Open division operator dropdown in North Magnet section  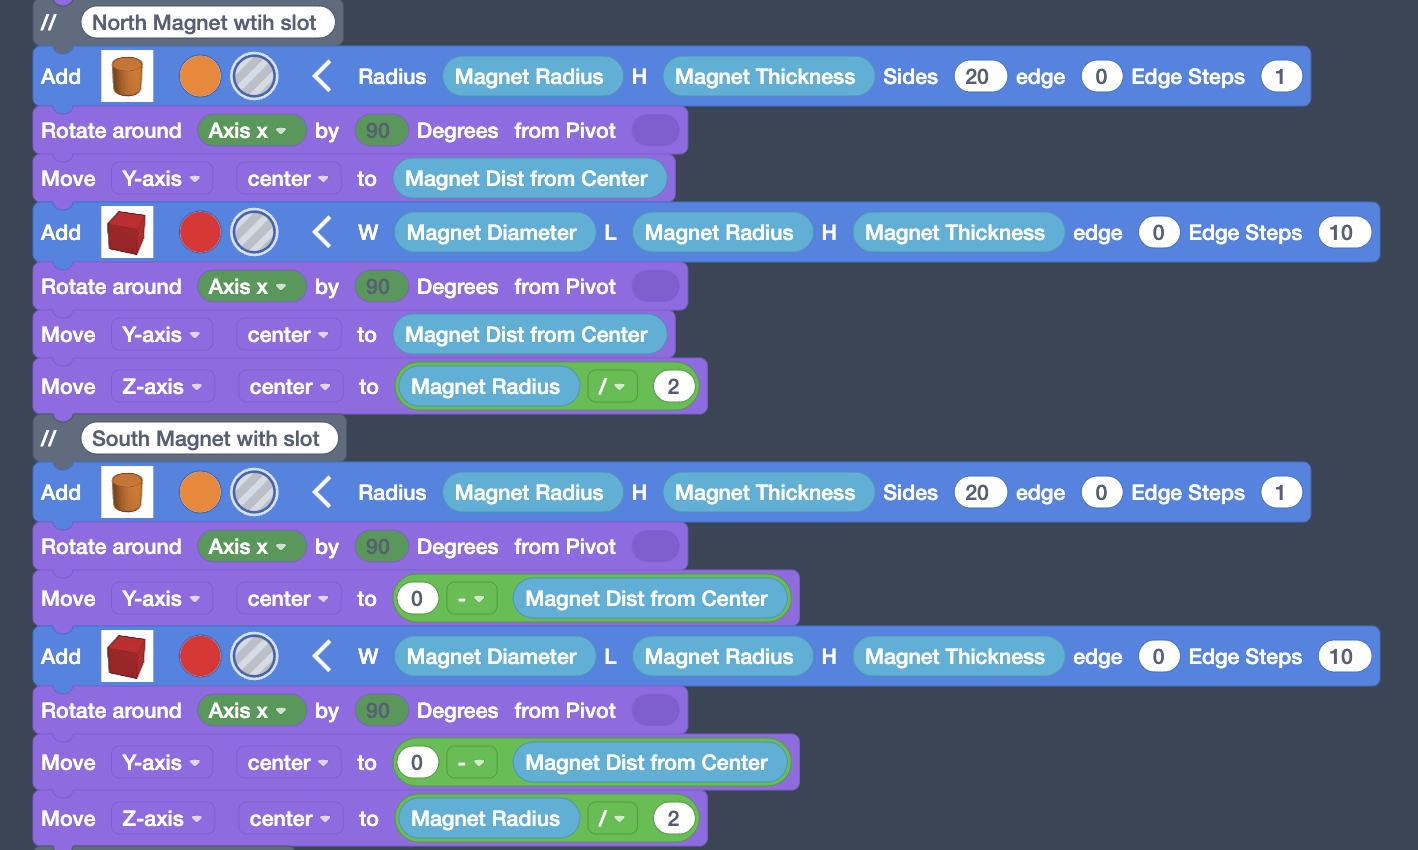[612, 386]
